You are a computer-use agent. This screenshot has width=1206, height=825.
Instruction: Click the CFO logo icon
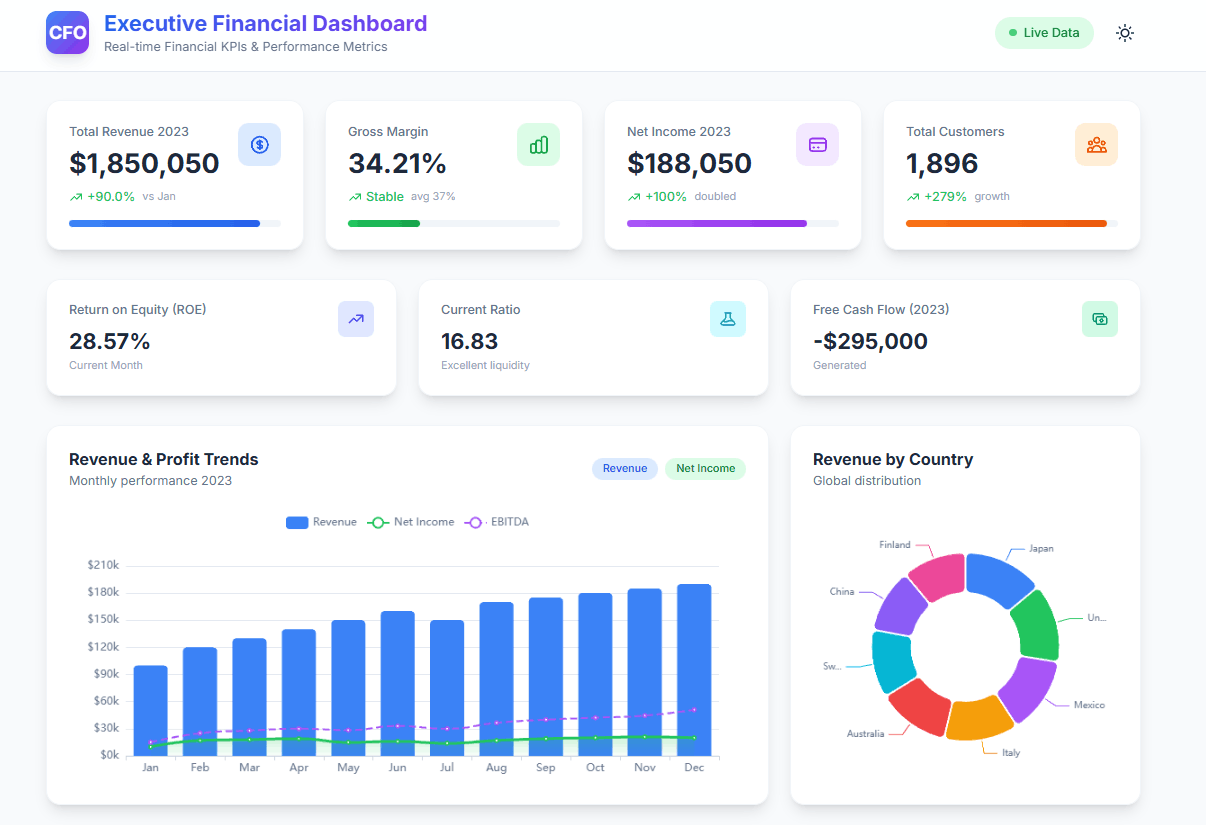[x=67, y=33]
